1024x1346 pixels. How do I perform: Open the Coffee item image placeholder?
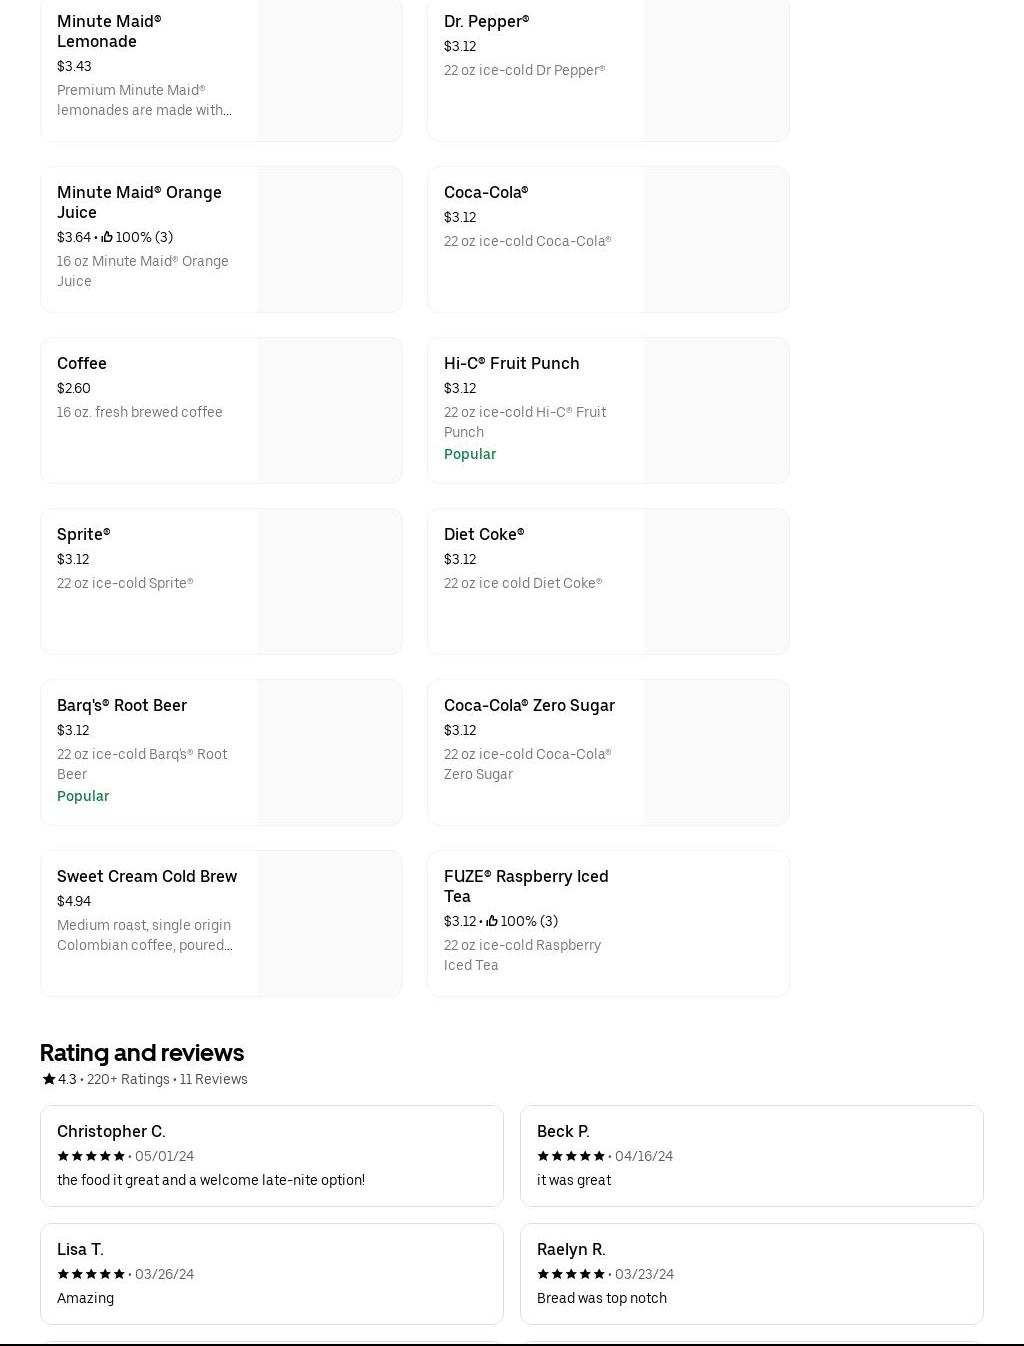click(x=329, y=410)
